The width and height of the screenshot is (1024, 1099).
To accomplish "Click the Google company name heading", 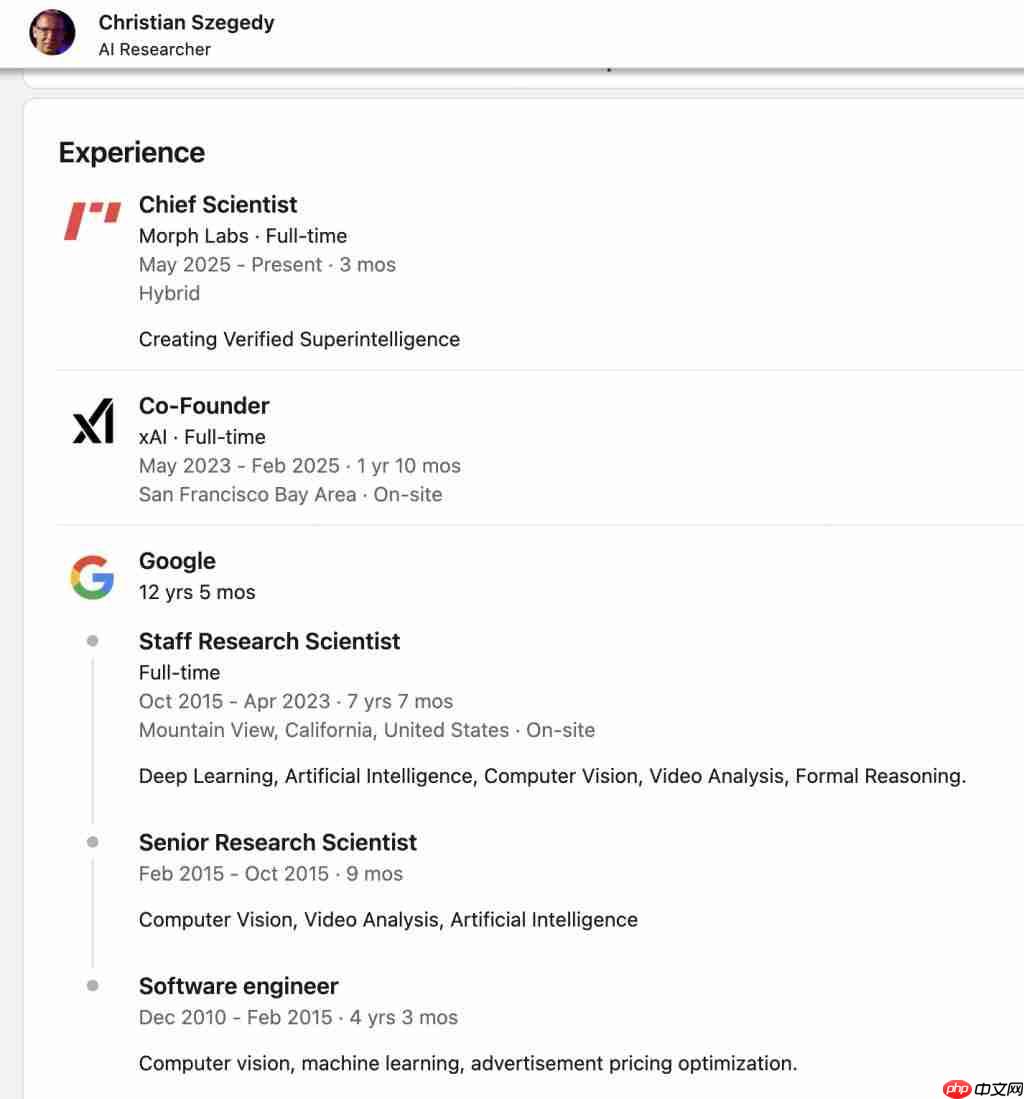I will click(x=177, y=561).
